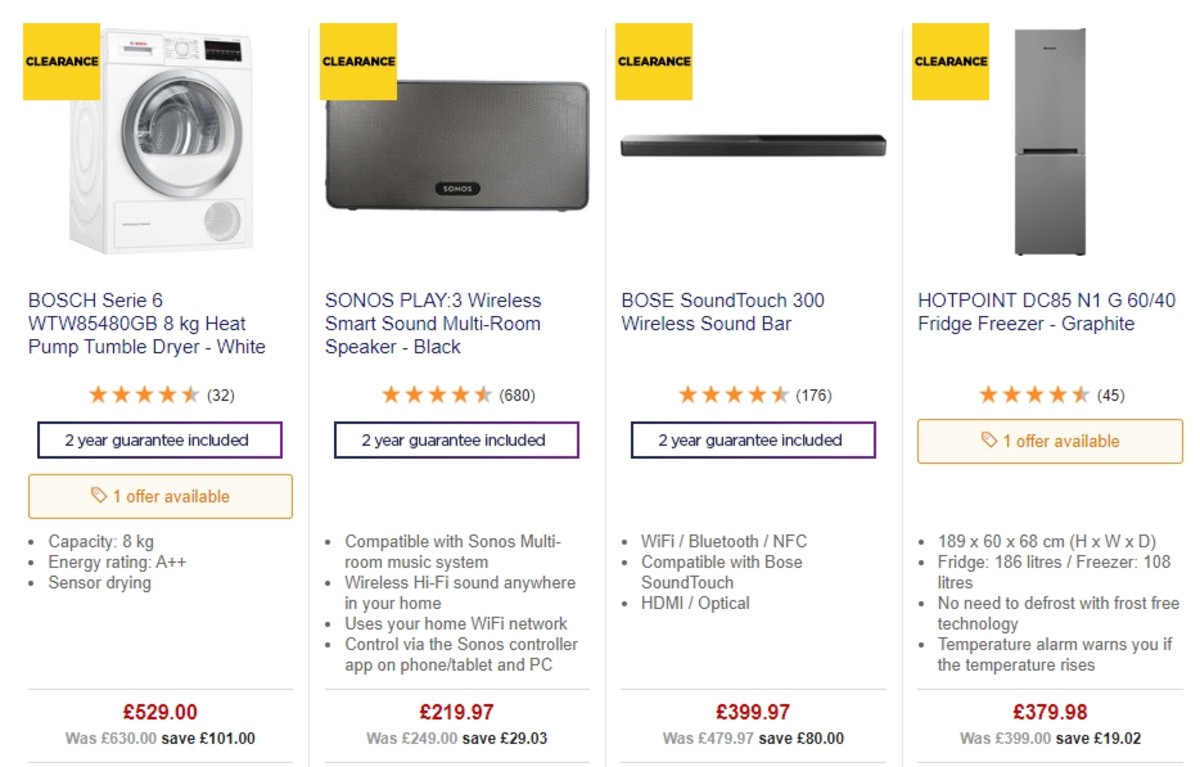Viewport: 1200px width, 767px height.
Task: Click the Hotpoint fridge freezer product image
Action: (x=1048, y=140)
